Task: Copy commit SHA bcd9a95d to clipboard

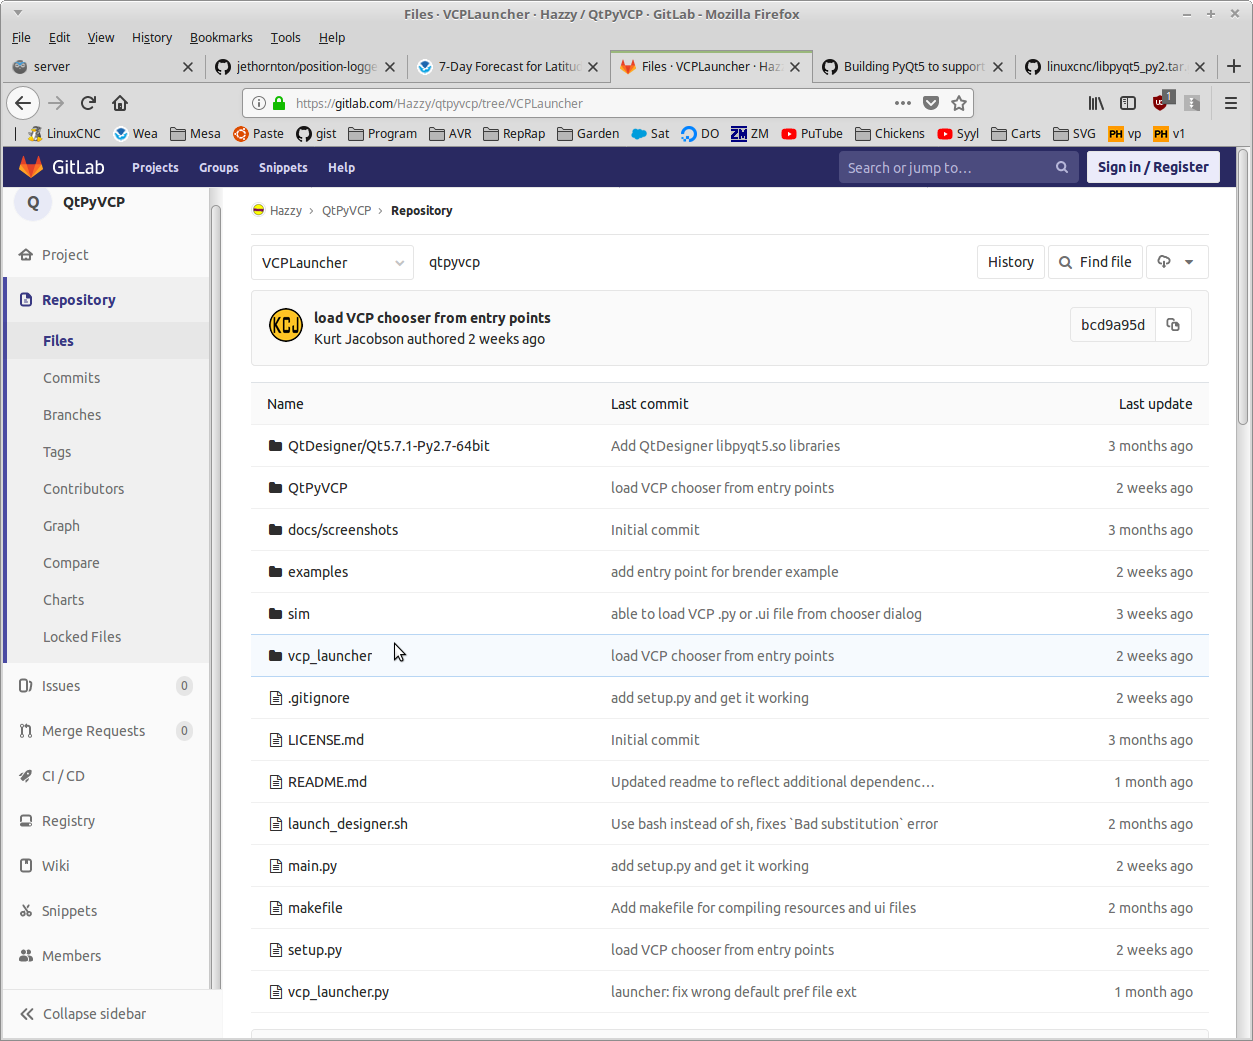Action: (x=1173, y=325)
